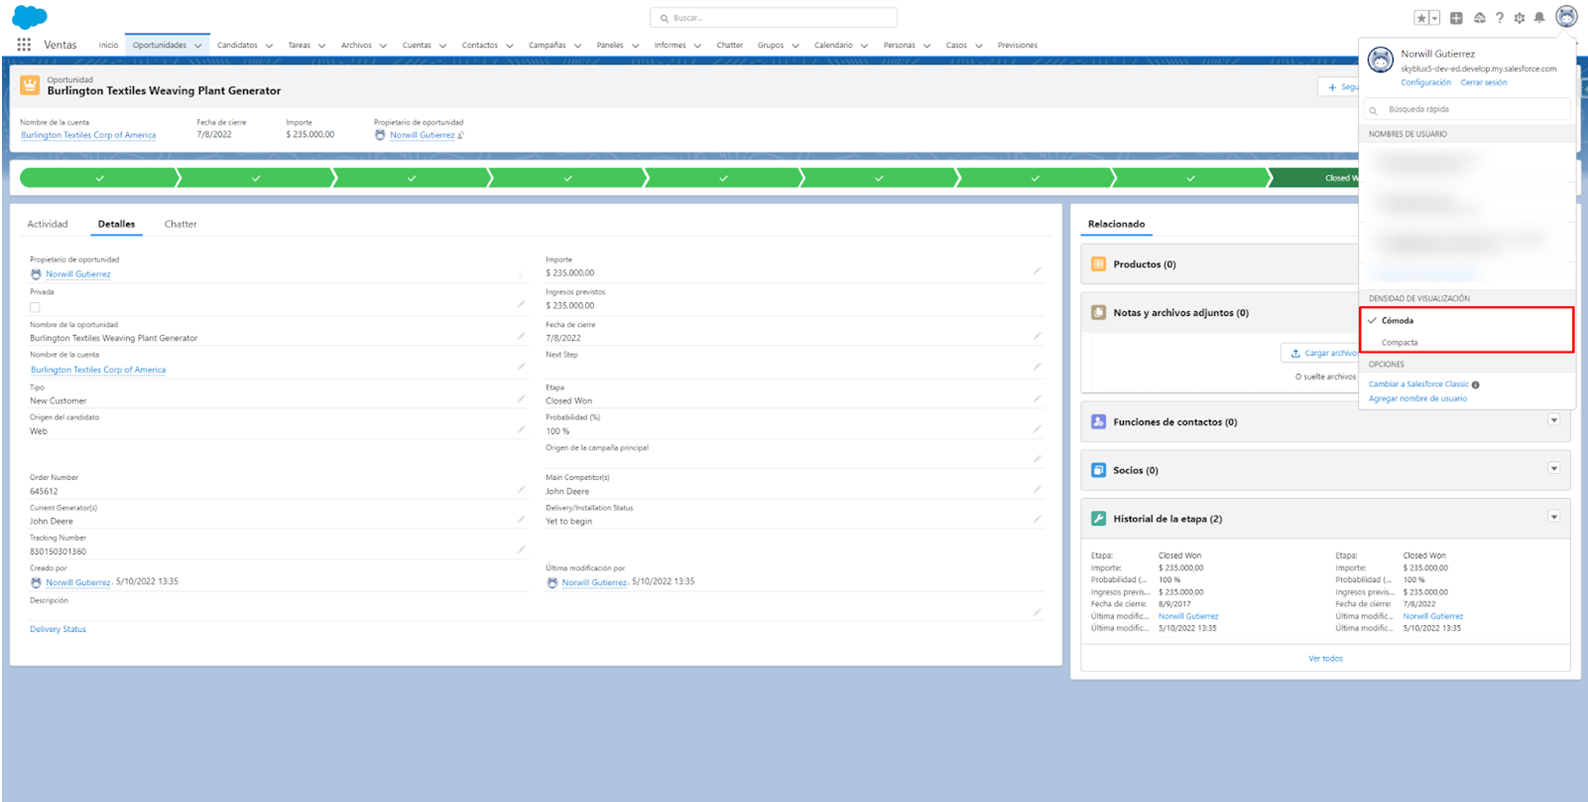Open the notifications bell

click(x=1539, y=18)
